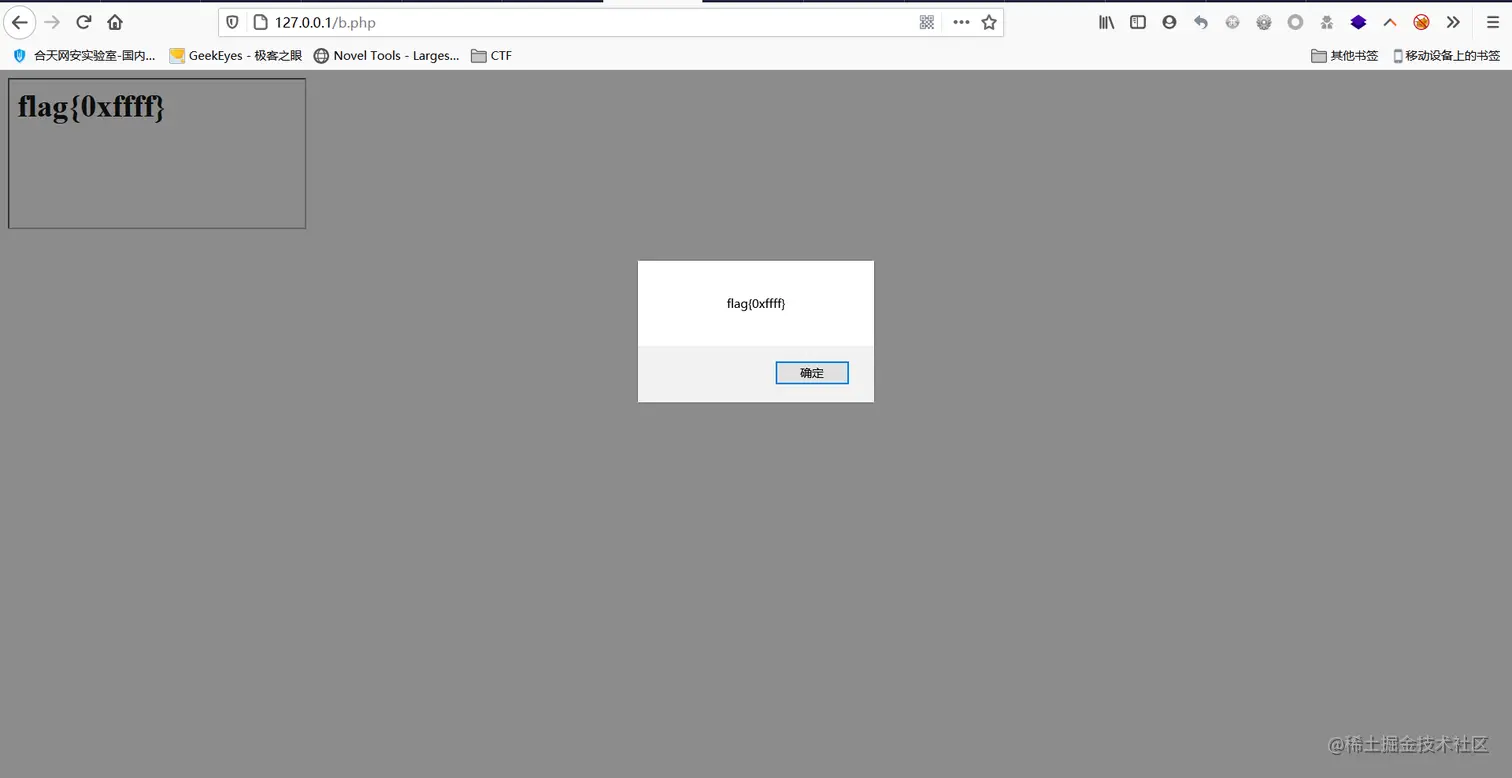
Task: Click the Forward navigation arrow
Action: [x=52, y=22]
